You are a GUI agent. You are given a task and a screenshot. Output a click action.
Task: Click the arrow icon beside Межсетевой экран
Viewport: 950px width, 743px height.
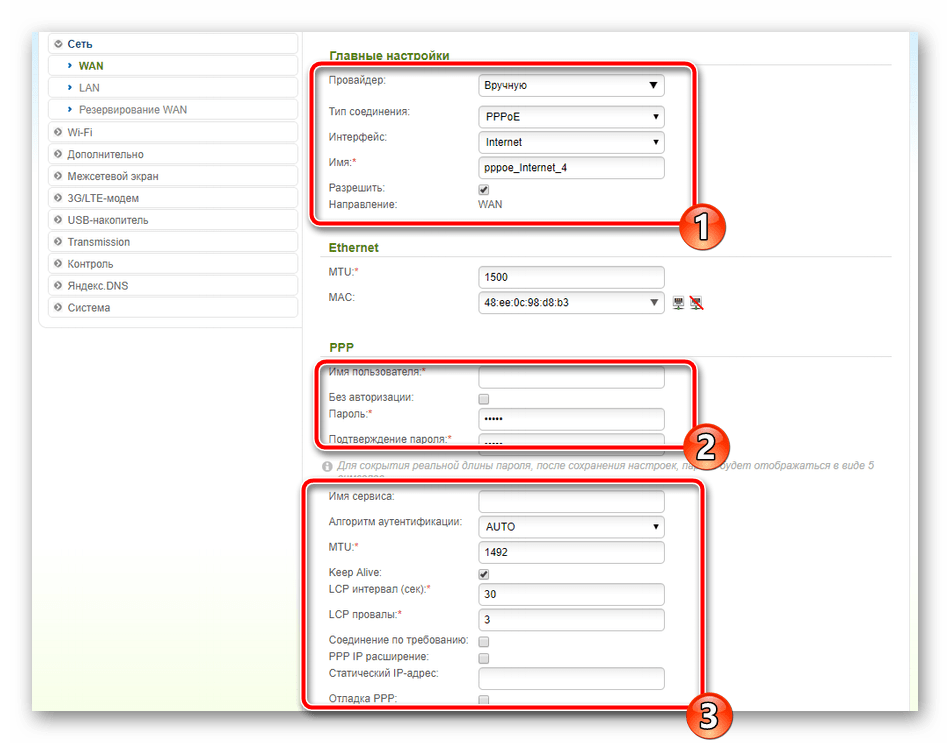click(x=58, y=176)
